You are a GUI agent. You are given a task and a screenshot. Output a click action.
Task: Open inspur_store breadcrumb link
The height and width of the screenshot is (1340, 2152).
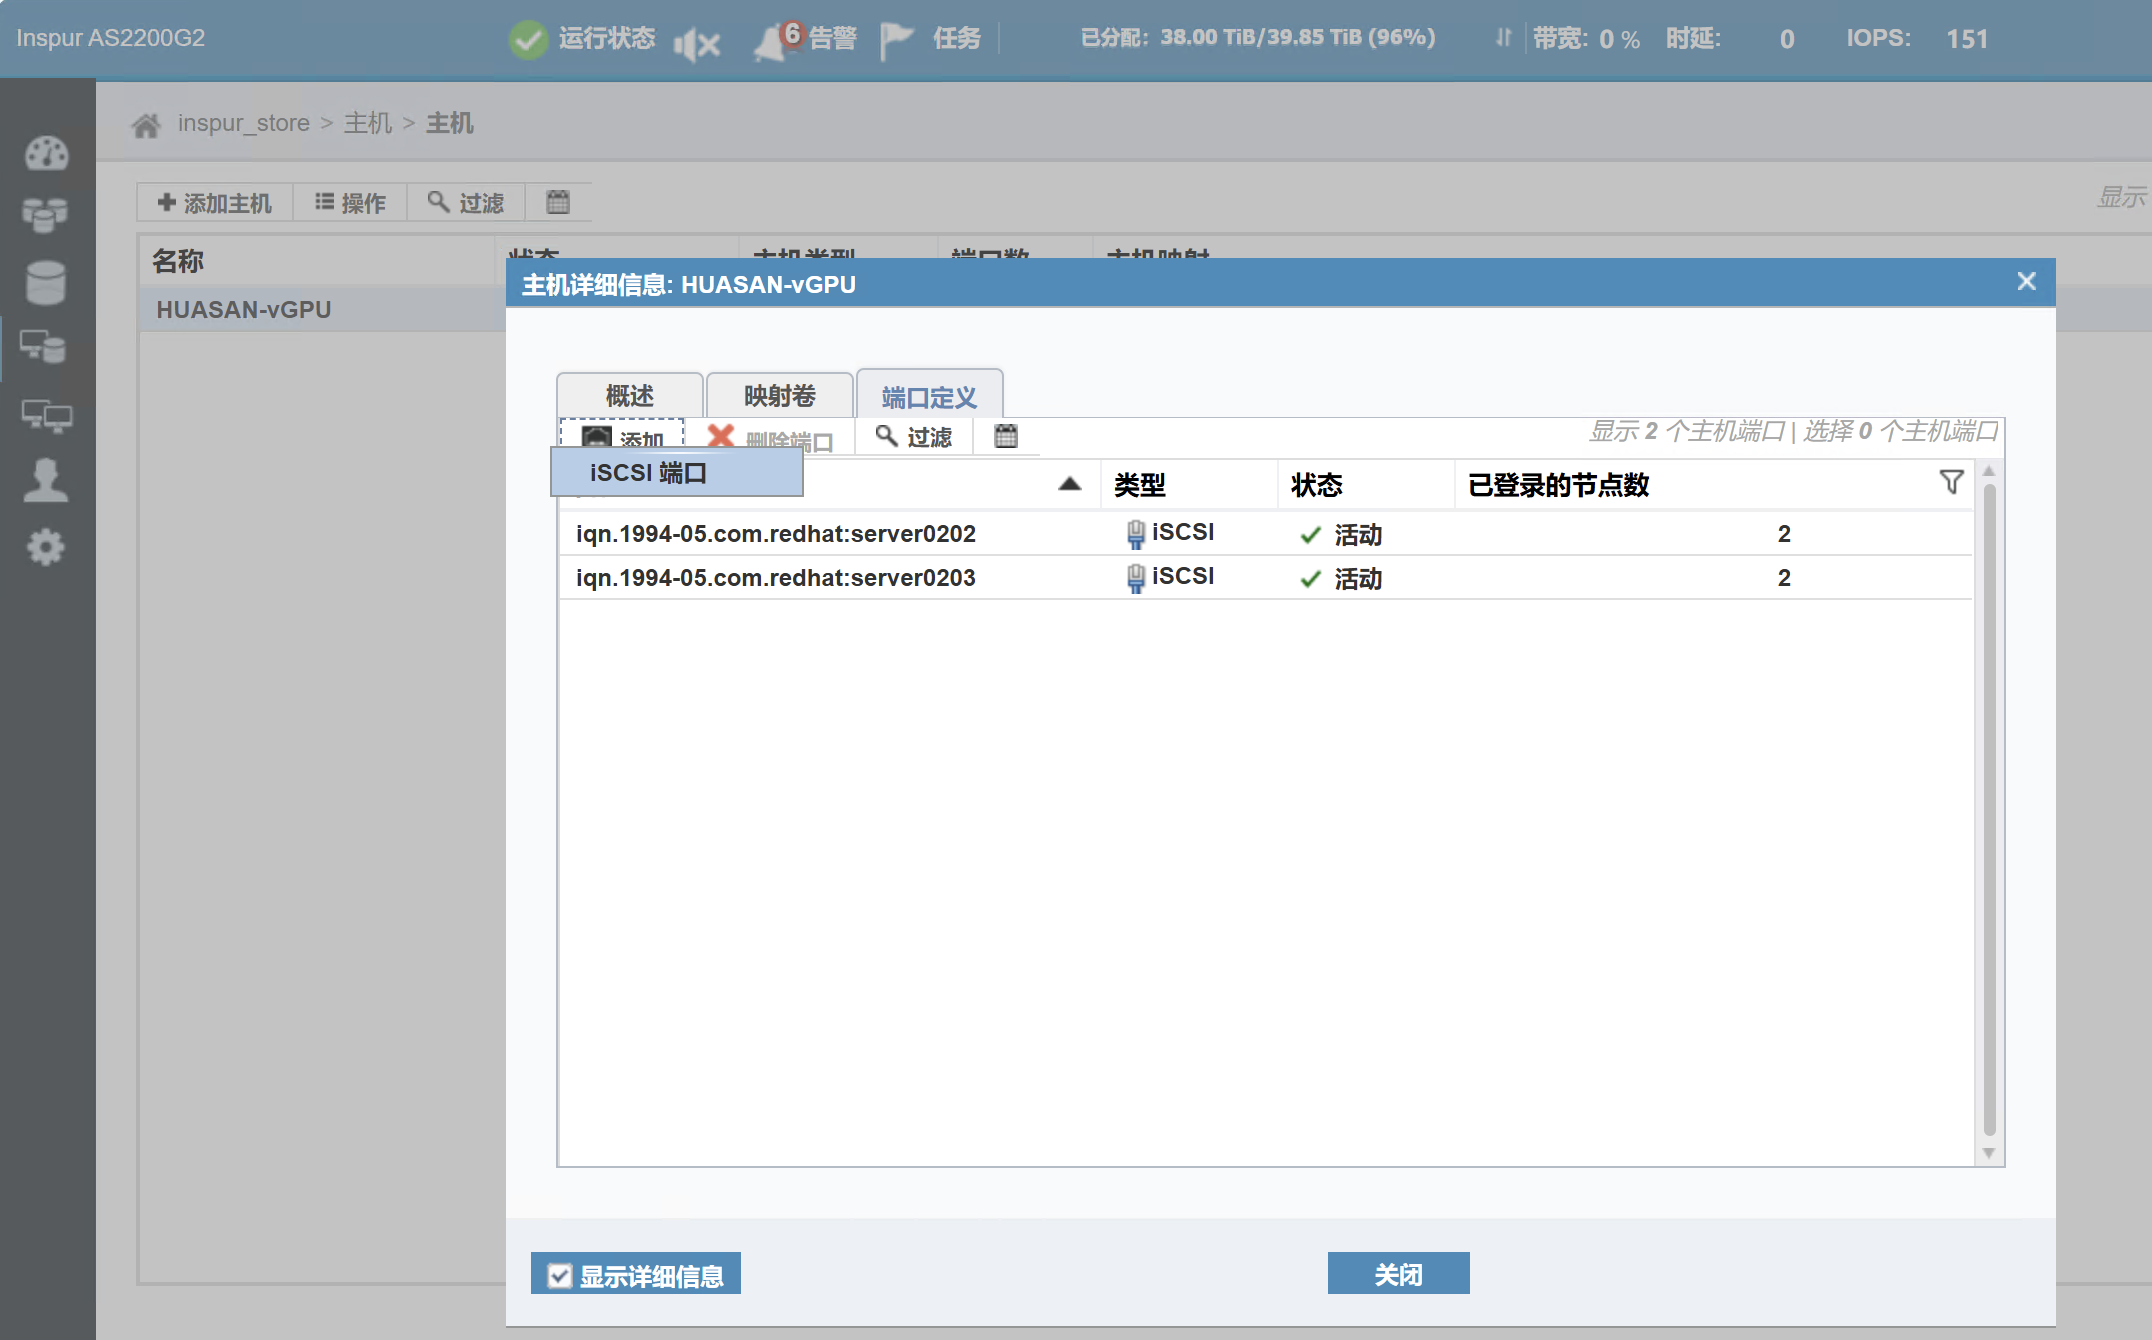click(244, 123)
